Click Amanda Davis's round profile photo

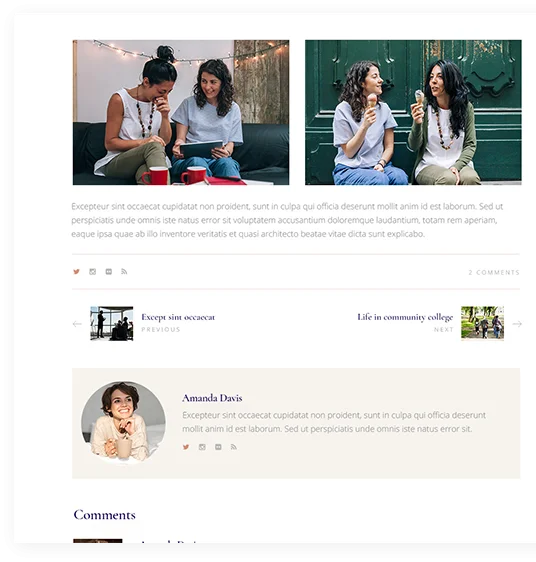click(x=123, y=423)
